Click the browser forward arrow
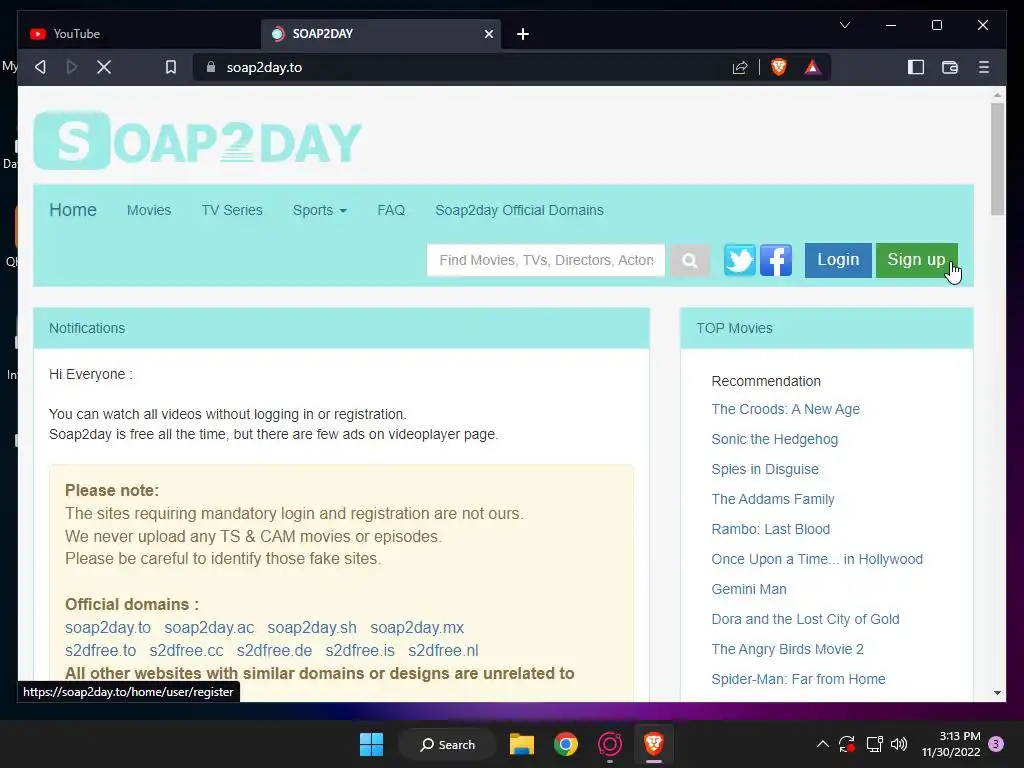Viewport: 1024px width, 768px height. 72,67
